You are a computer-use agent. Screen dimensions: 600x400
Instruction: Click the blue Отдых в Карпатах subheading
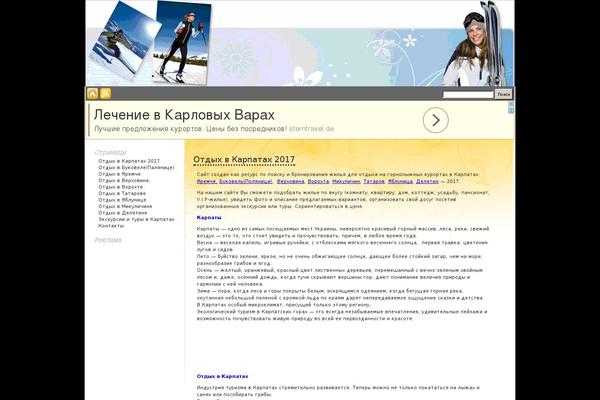click(x=222, y=377)
